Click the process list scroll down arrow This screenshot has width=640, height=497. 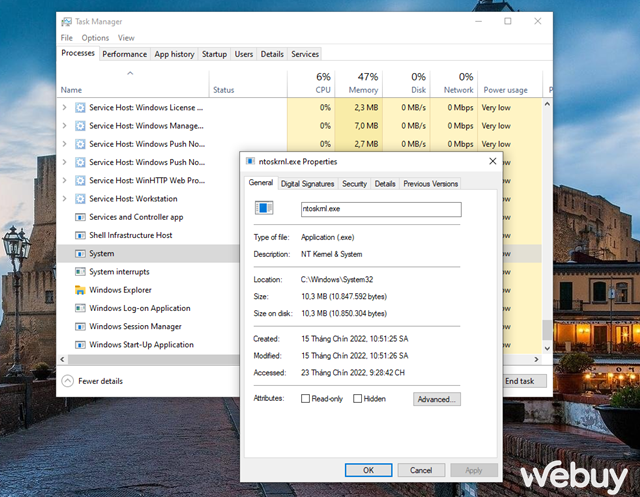[547, 348]
